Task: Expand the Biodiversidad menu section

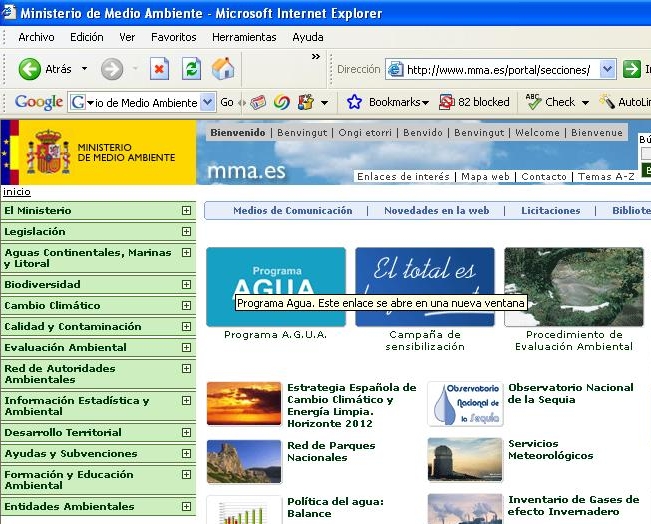Action: 186,285
